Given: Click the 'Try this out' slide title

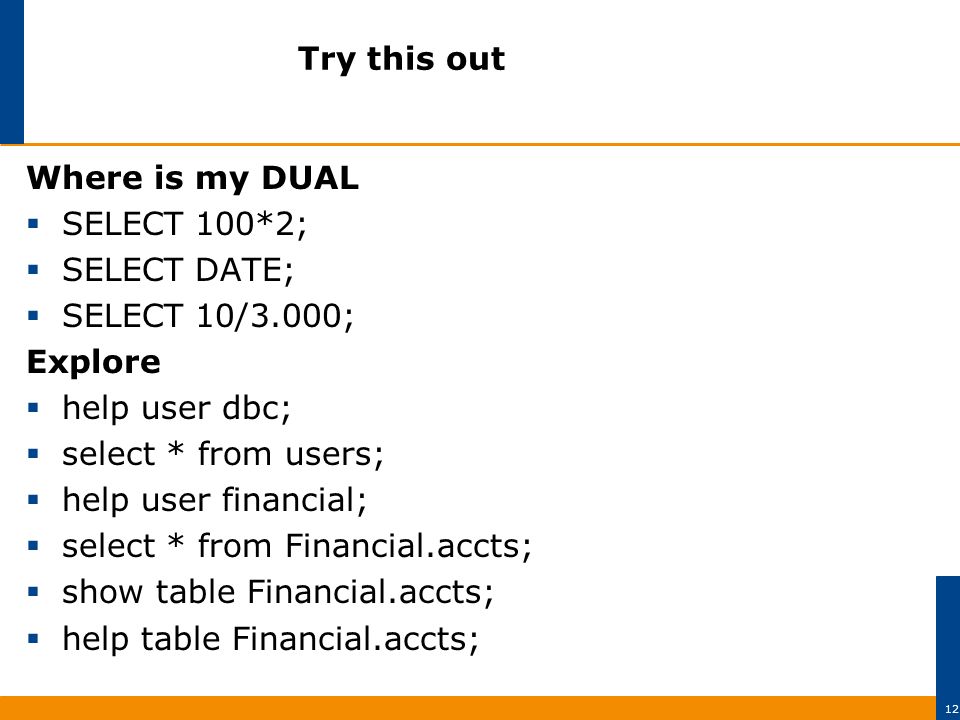Looking at the screenshot, I should click(402, 59).
